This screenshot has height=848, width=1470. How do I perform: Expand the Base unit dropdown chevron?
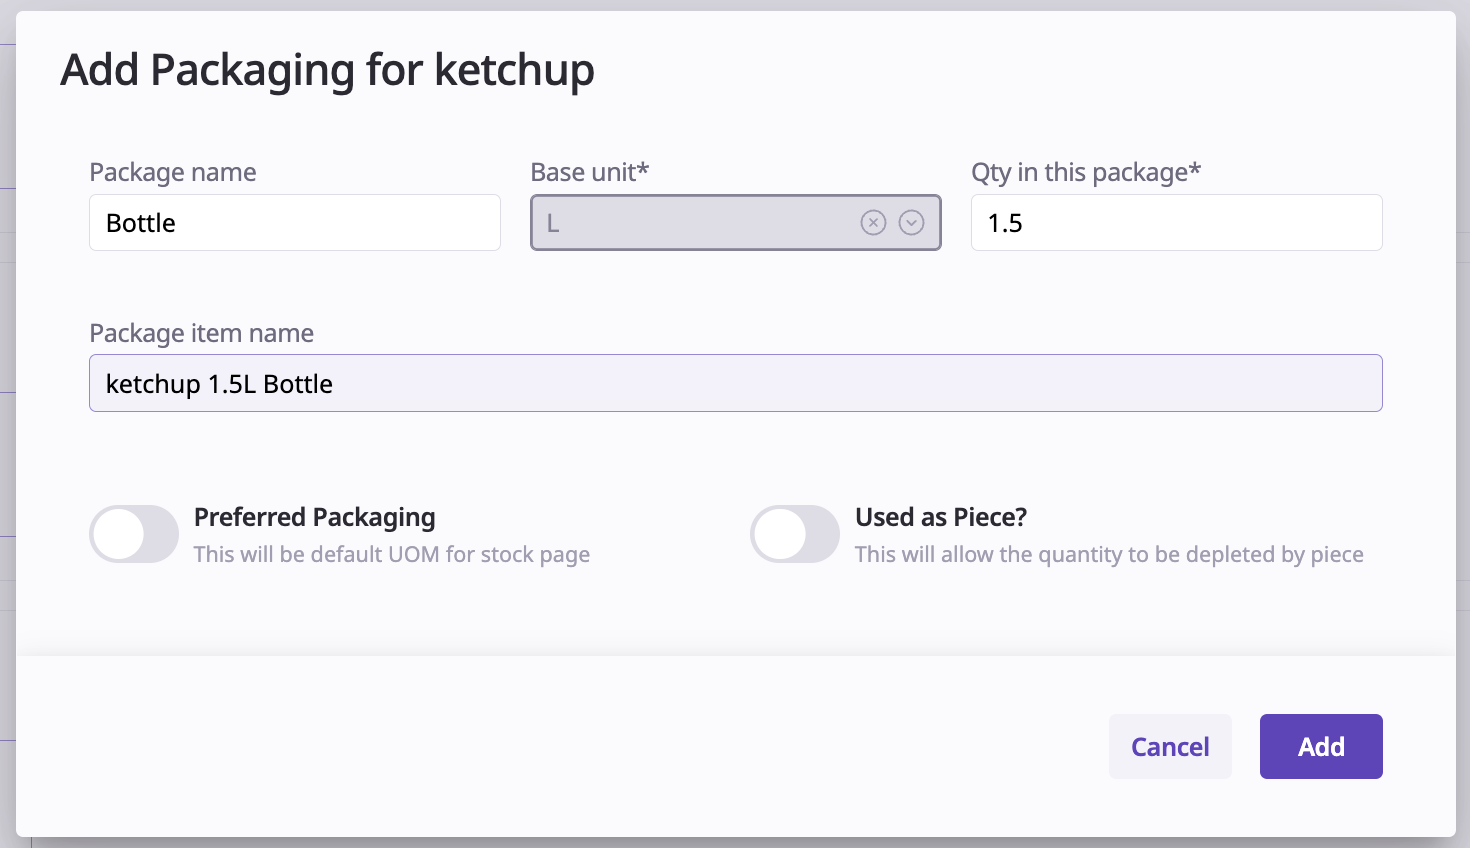tap(911, 223)
